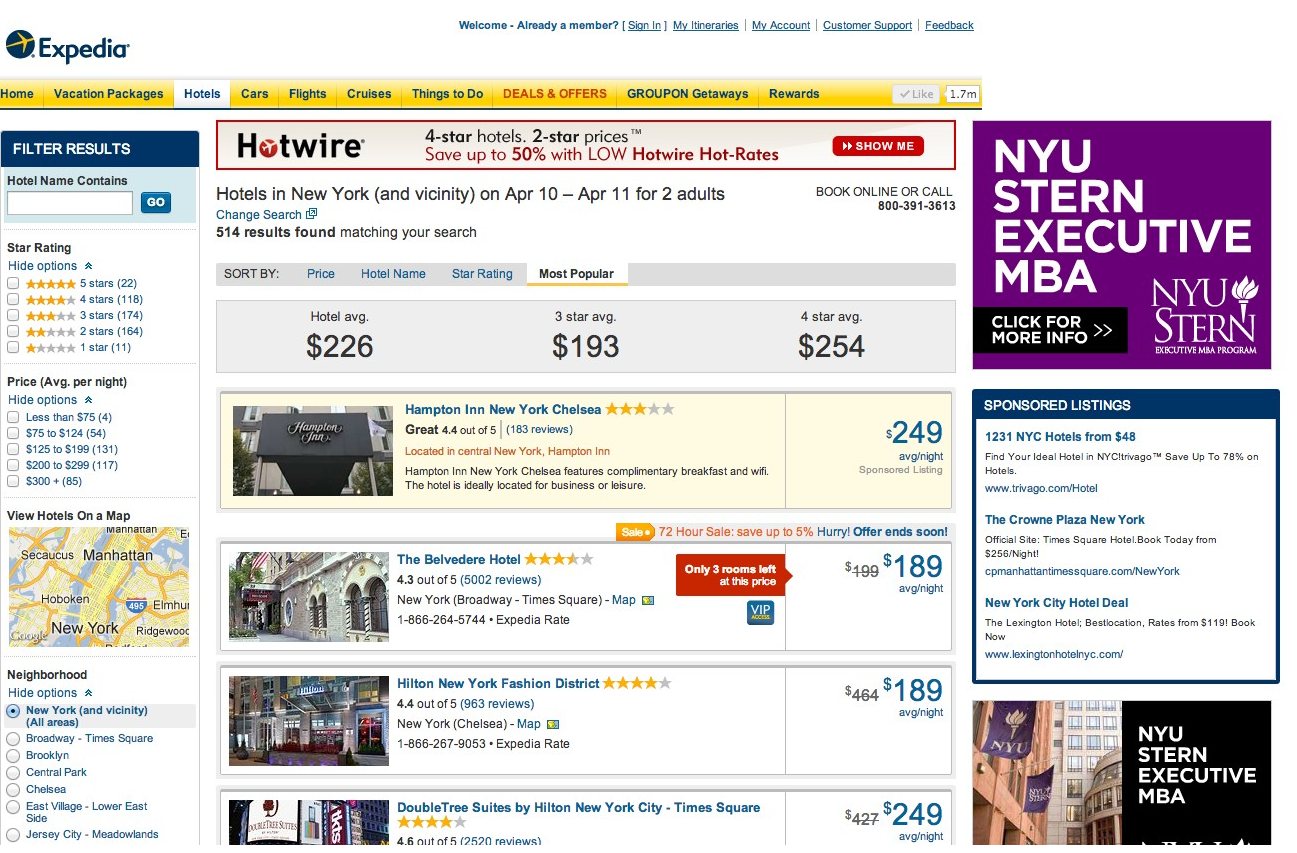Image resolution: width=1297 pixels, height=853 pixels.
Task: Click the Facebook Like button
Action: tap(916, 94)
